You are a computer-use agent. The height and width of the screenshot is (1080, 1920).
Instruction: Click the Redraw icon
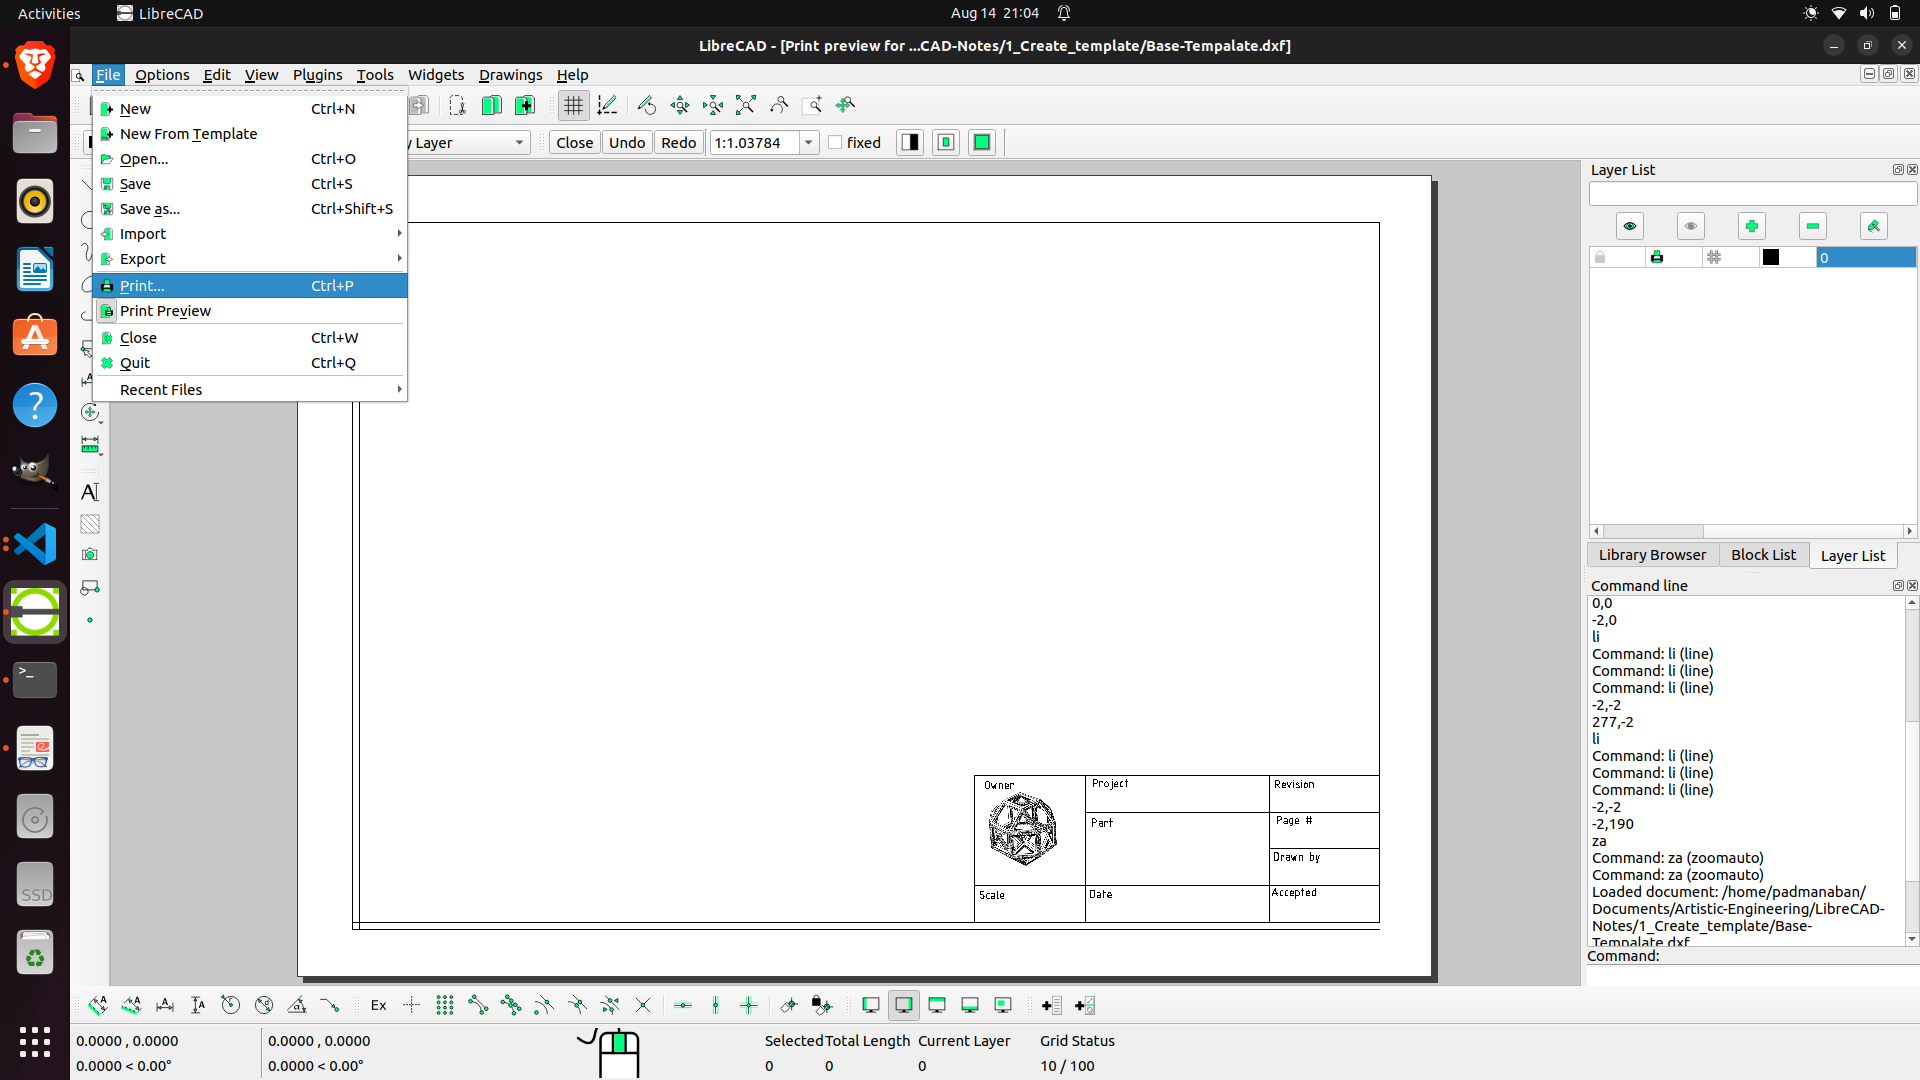click(x=646, y=105)
